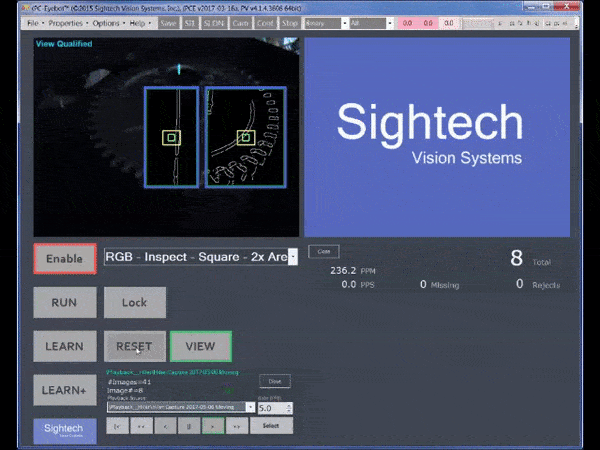This screenshot has height=450, width=600.
Task: Toggle the VIEW button
Action: (x=201, y=346)
